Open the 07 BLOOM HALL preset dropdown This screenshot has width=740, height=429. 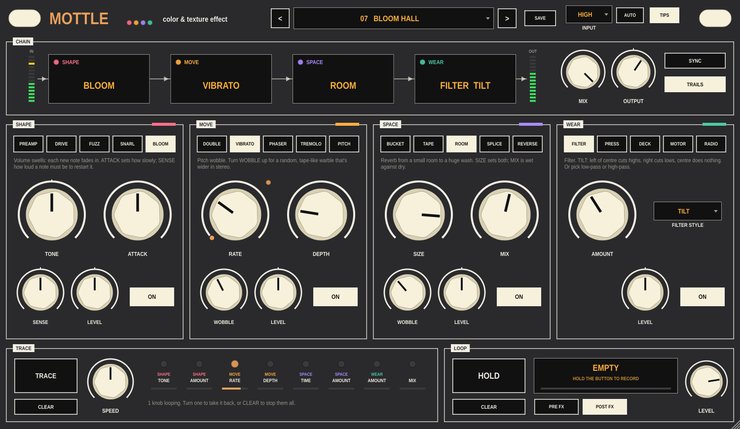click(x=393, y=18)
